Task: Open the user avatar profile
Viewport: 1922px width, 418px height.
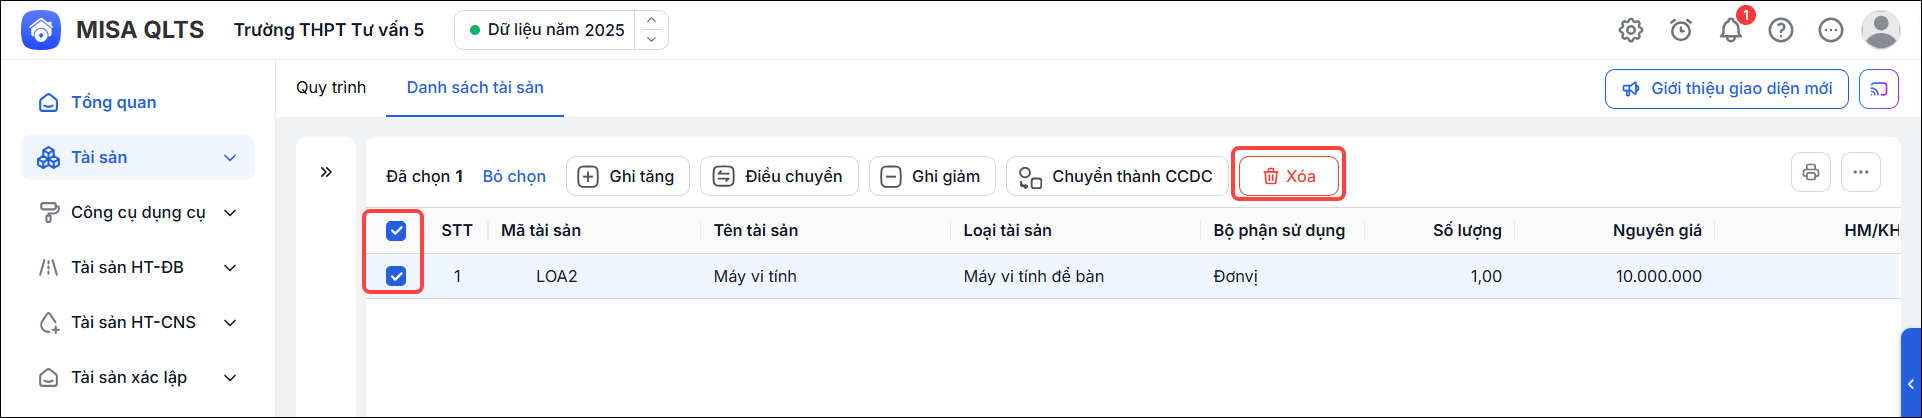Action: [1881, 30]
